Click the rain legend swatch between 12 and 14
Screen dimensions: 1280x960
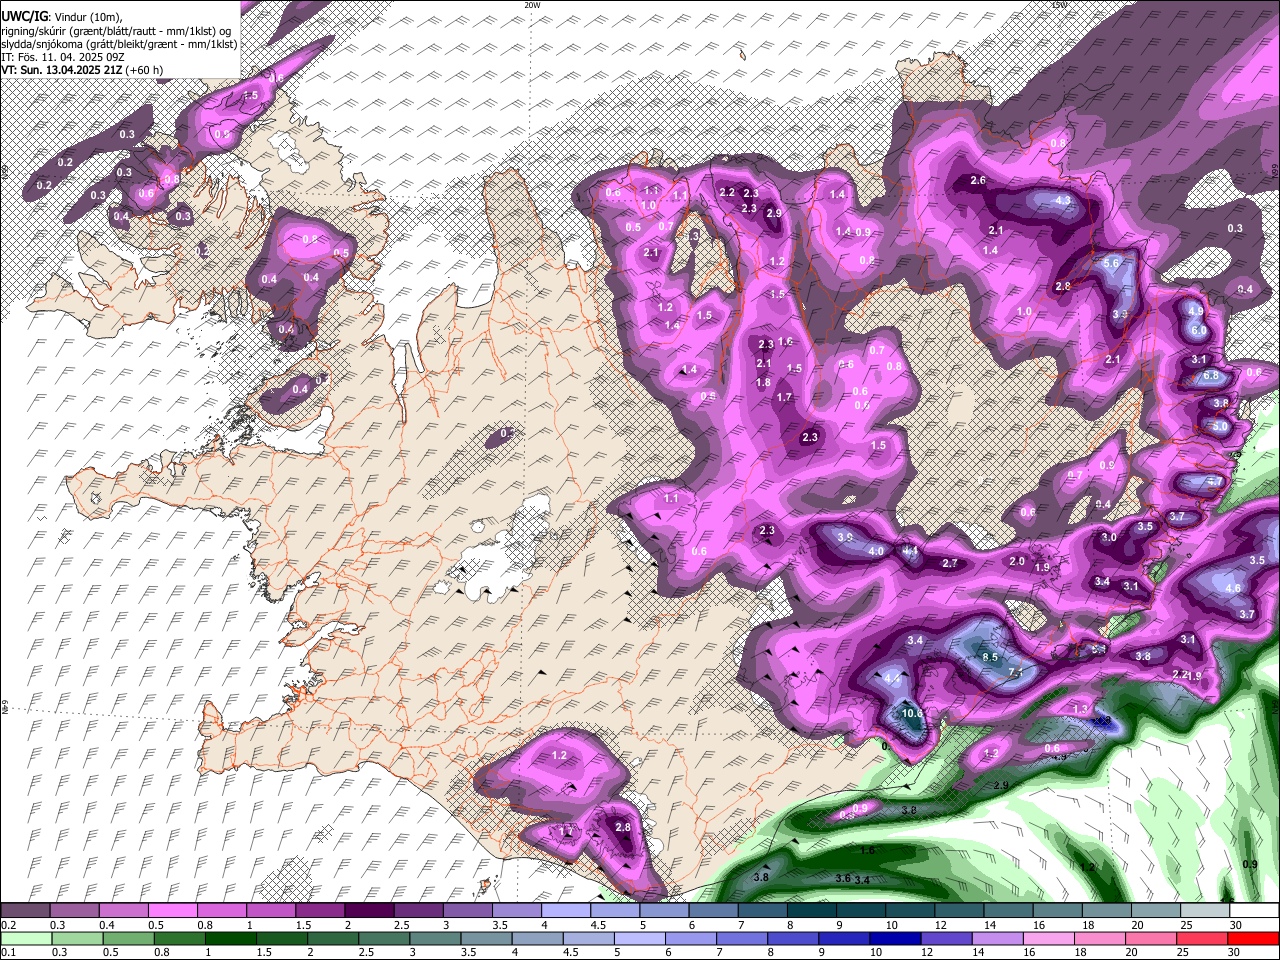click(x=946, y=938)
